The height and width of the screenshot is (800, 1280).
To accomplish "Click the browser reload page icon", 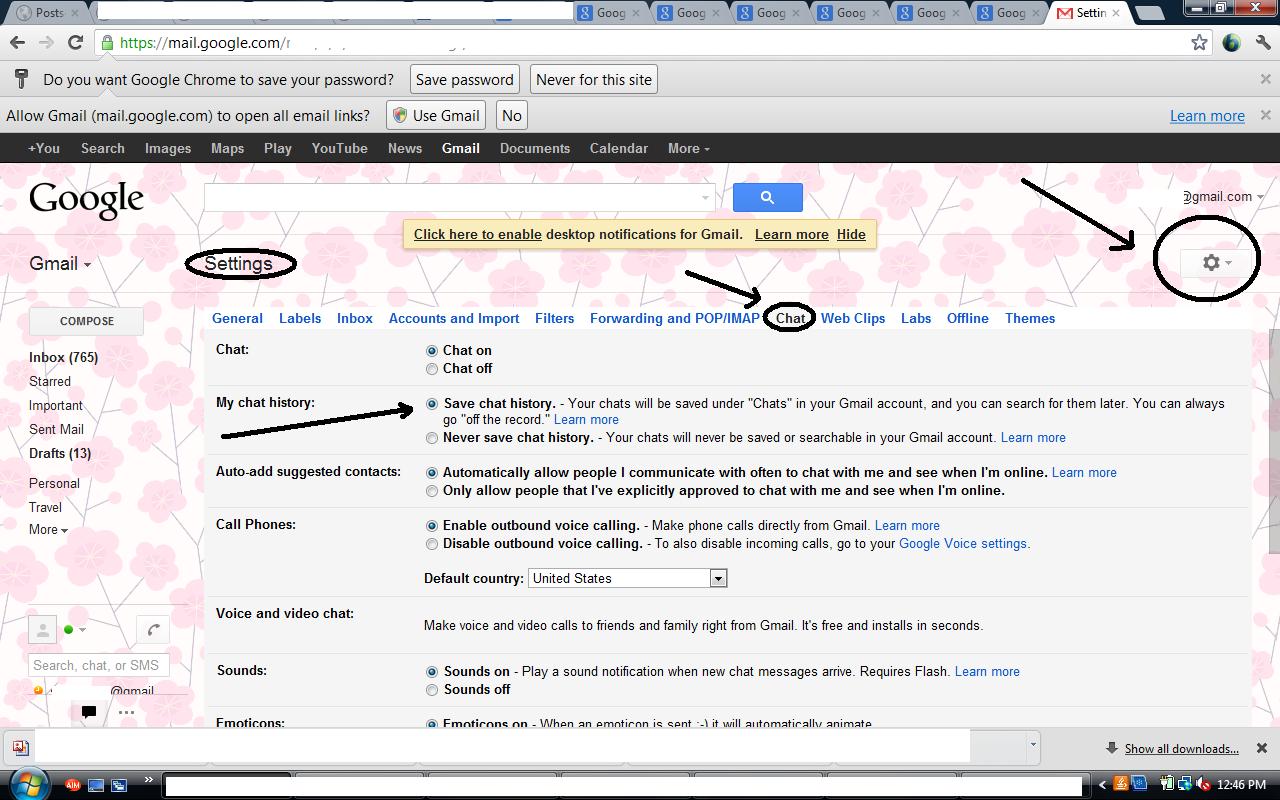I will (x=75, y=42).
